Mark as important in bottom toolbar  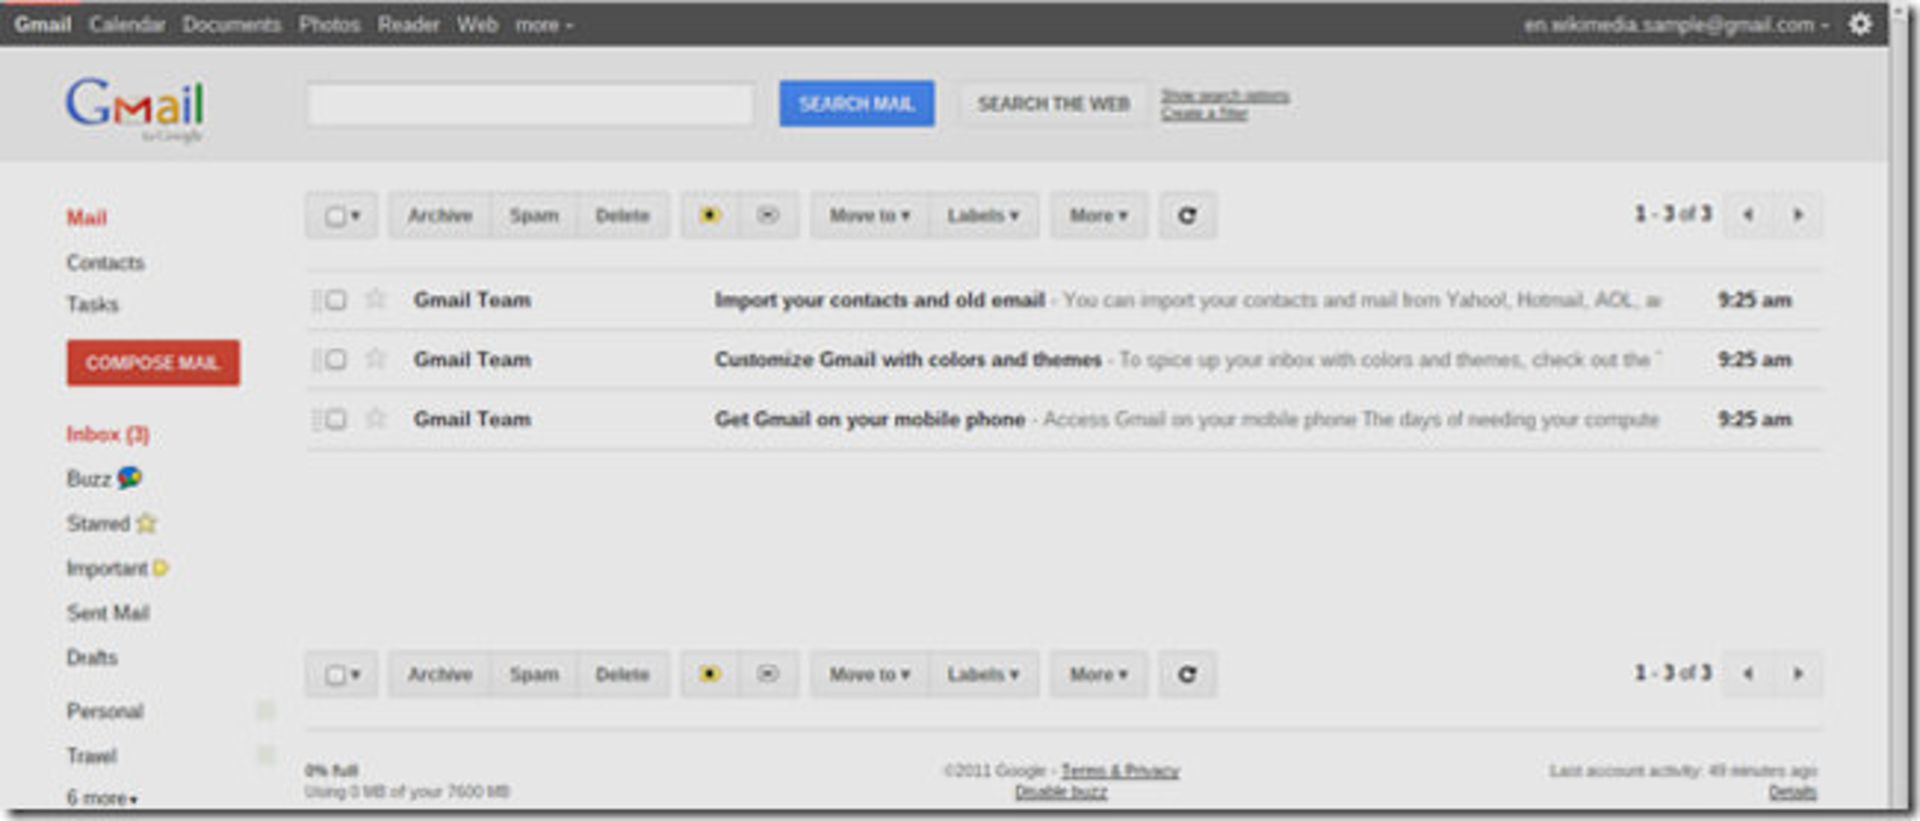(710, 674)
